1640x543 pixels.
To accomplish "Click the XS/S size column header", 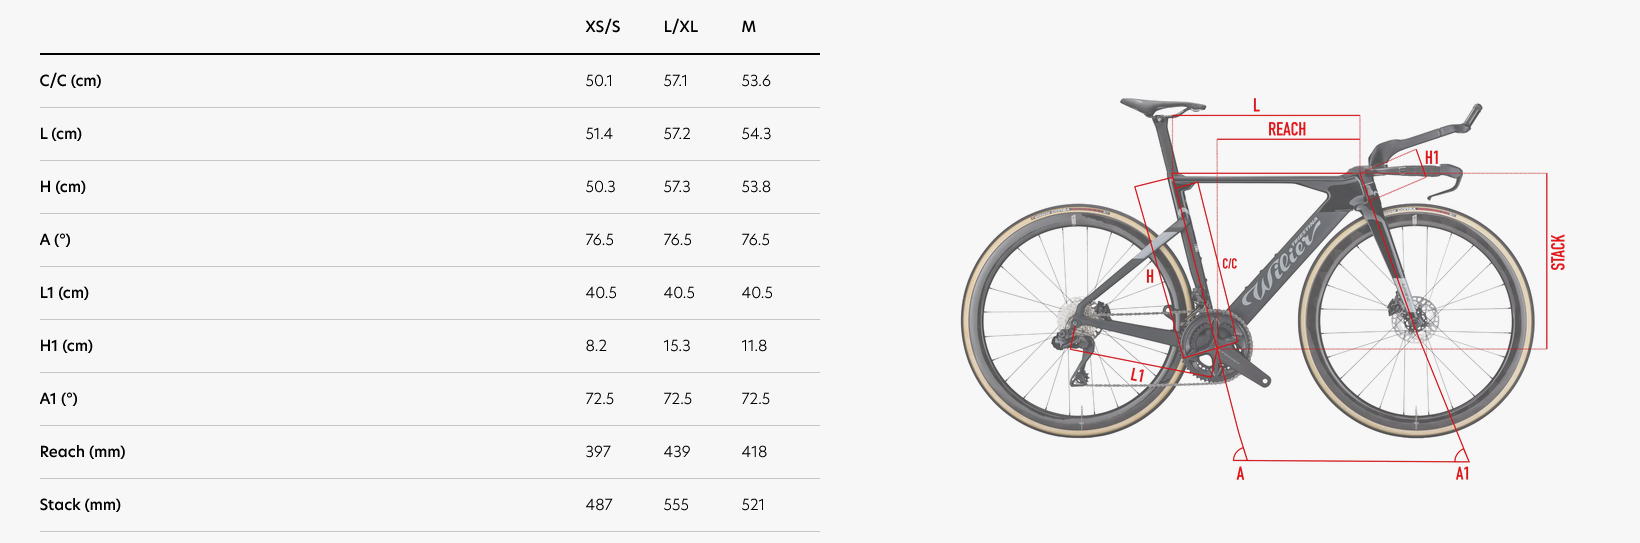I will click(603, 27).
